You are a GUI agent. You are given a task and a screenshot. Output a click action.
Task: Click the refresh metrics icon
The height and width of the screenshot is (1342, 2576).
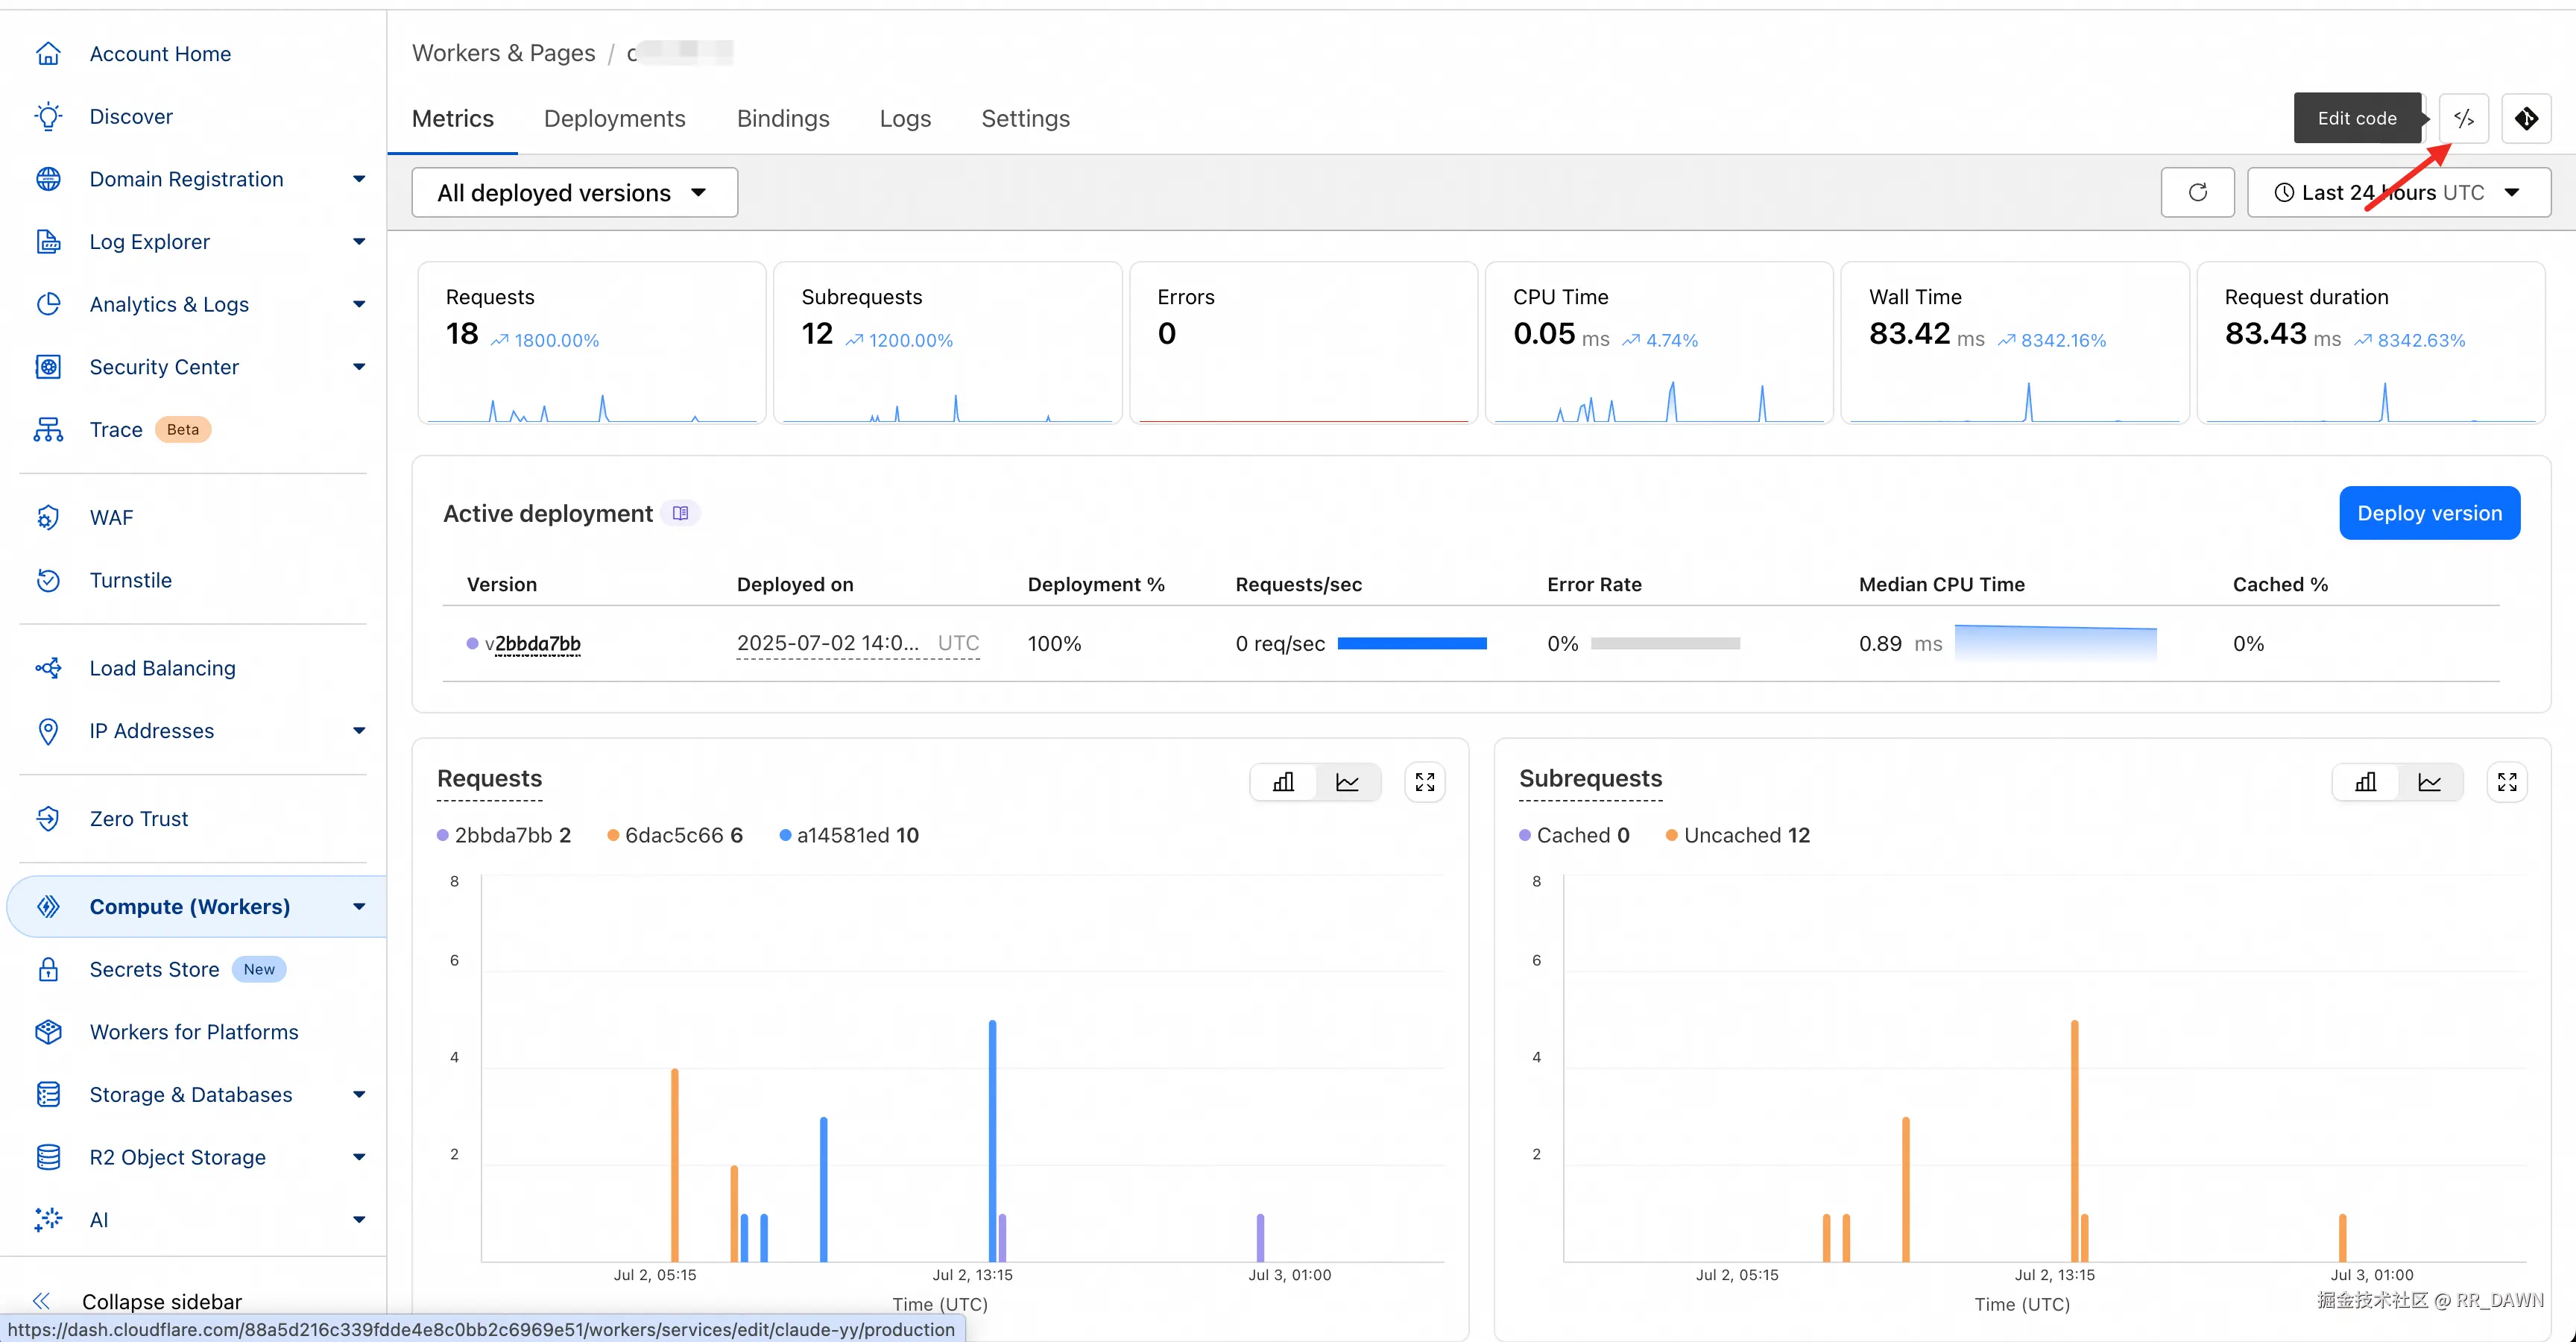click(x=2197, y=192)
